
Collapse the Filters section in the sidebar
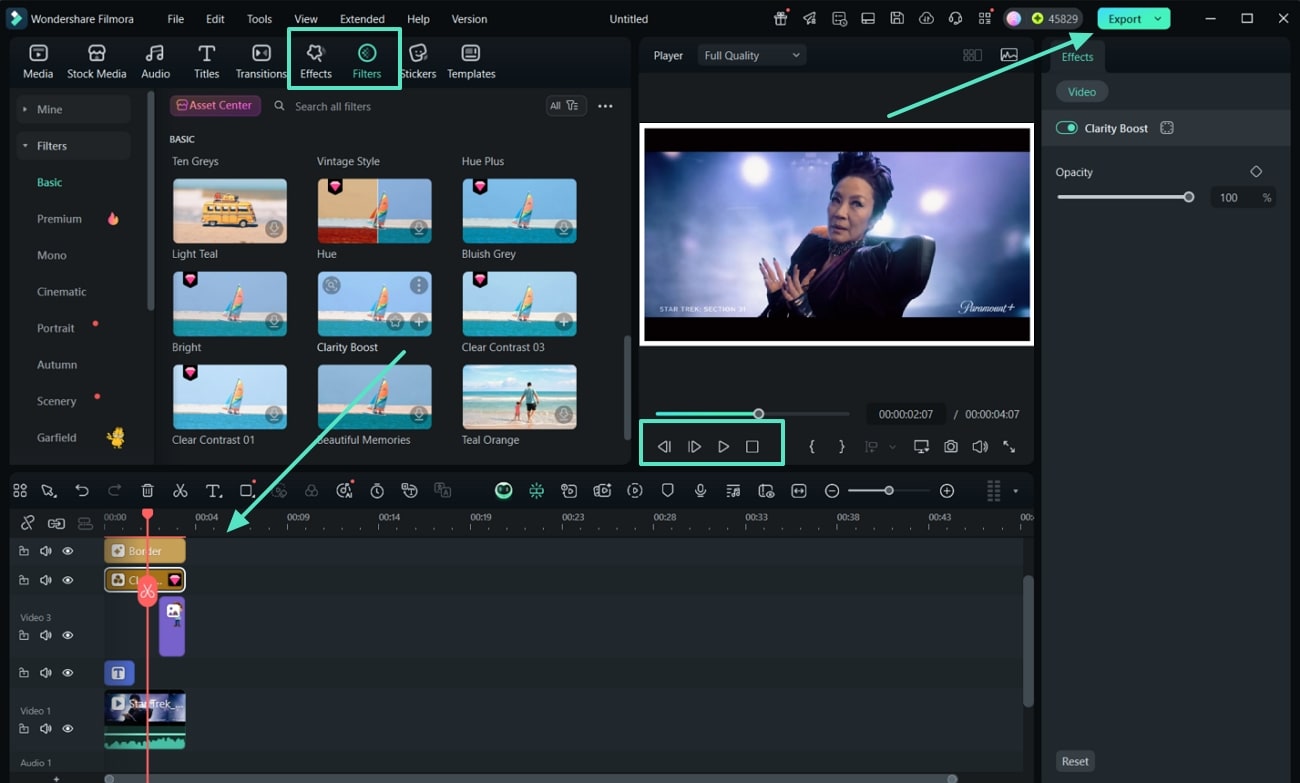pos(72,146)
